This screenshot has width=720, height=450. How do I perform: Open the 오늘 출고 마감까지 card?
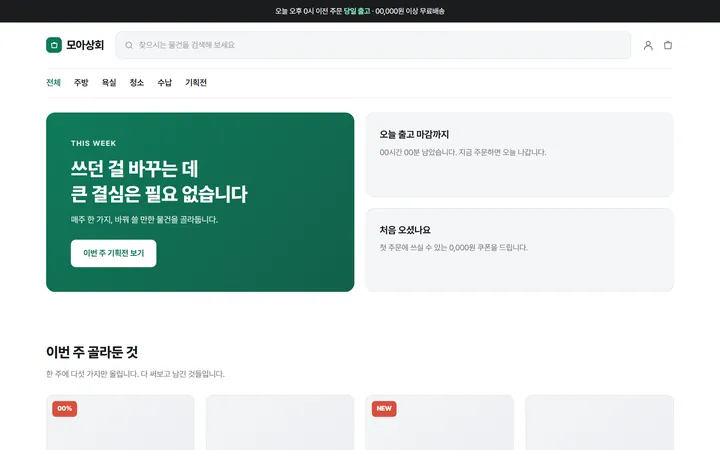pyautogui.click(x=519, y=155)
